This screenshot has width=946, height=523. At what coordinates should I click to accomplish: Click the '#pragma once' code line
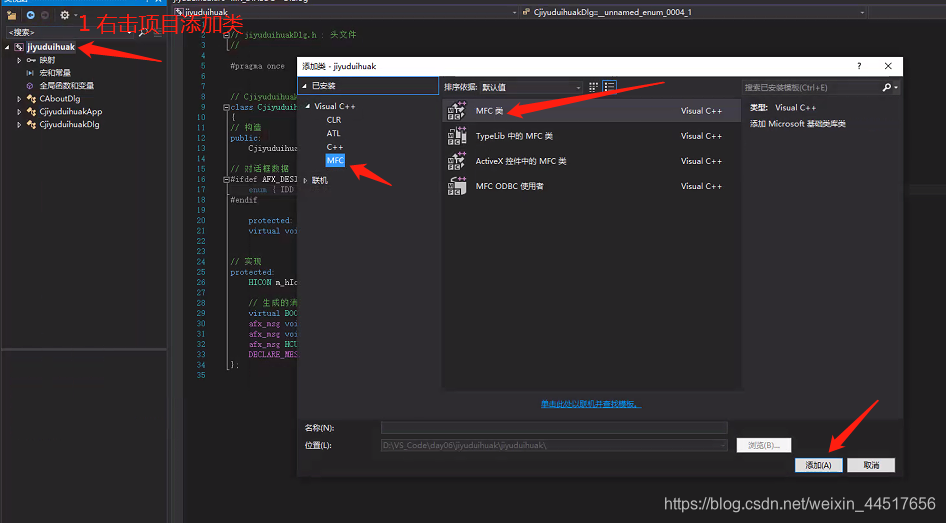(x=257, y=66)
